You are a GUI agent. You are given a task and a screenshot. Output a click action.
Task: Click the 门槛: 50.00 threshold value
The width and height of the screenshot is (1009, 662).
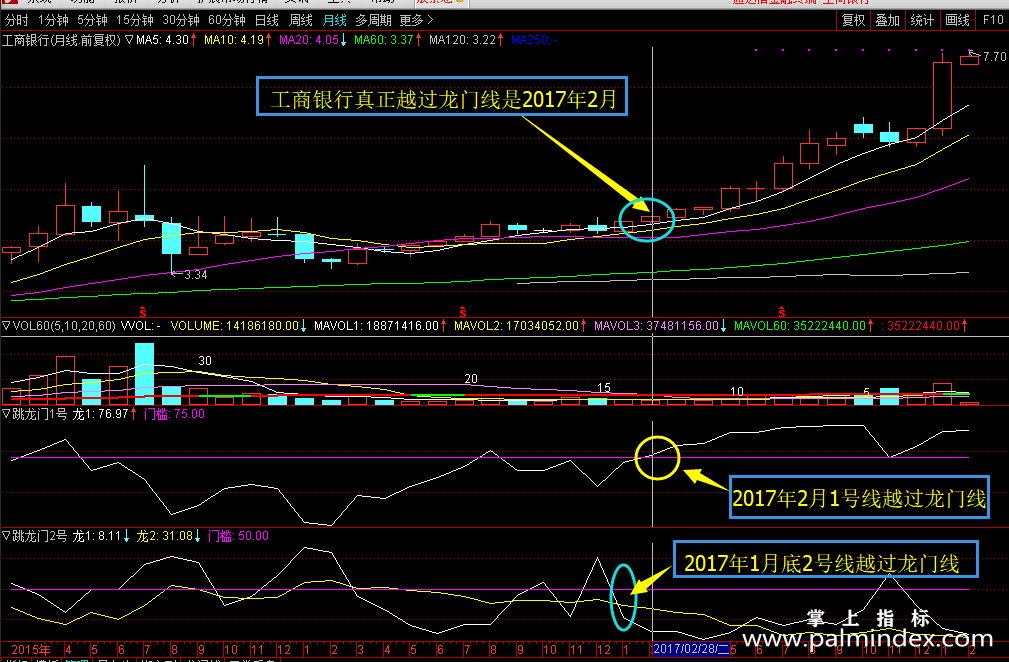click(x=239, y=536)
